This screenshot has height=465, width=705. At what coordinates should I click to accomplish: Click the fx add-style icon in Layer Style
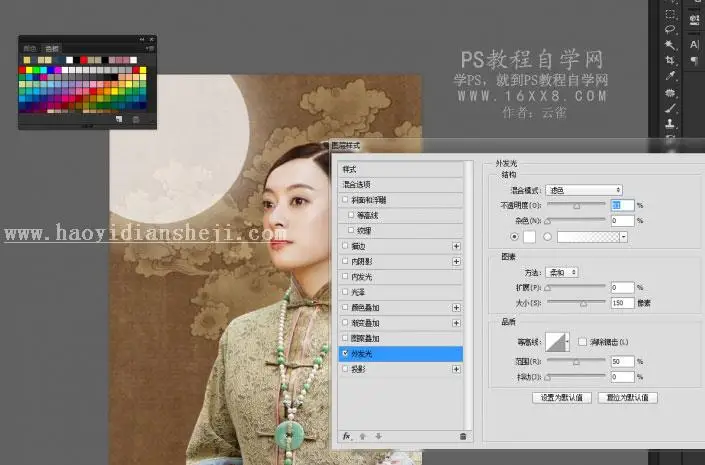(x=346, y=436)
